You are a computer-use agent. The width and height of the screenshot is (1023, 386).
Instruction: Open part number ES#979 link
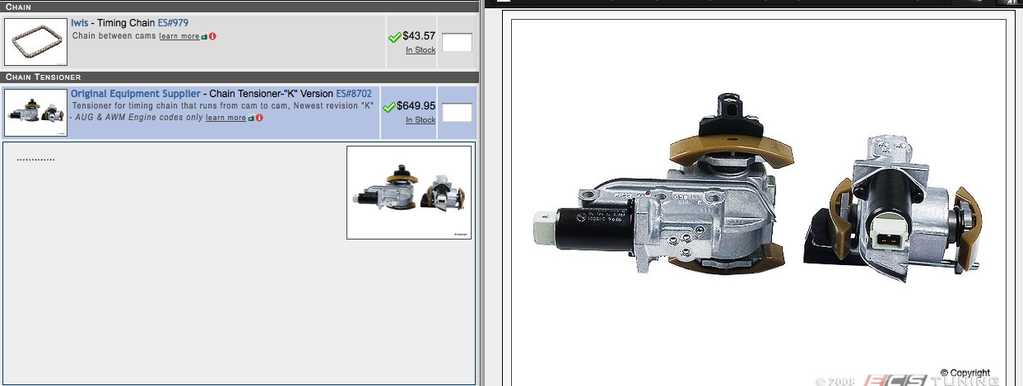click(x=173, y=23)
